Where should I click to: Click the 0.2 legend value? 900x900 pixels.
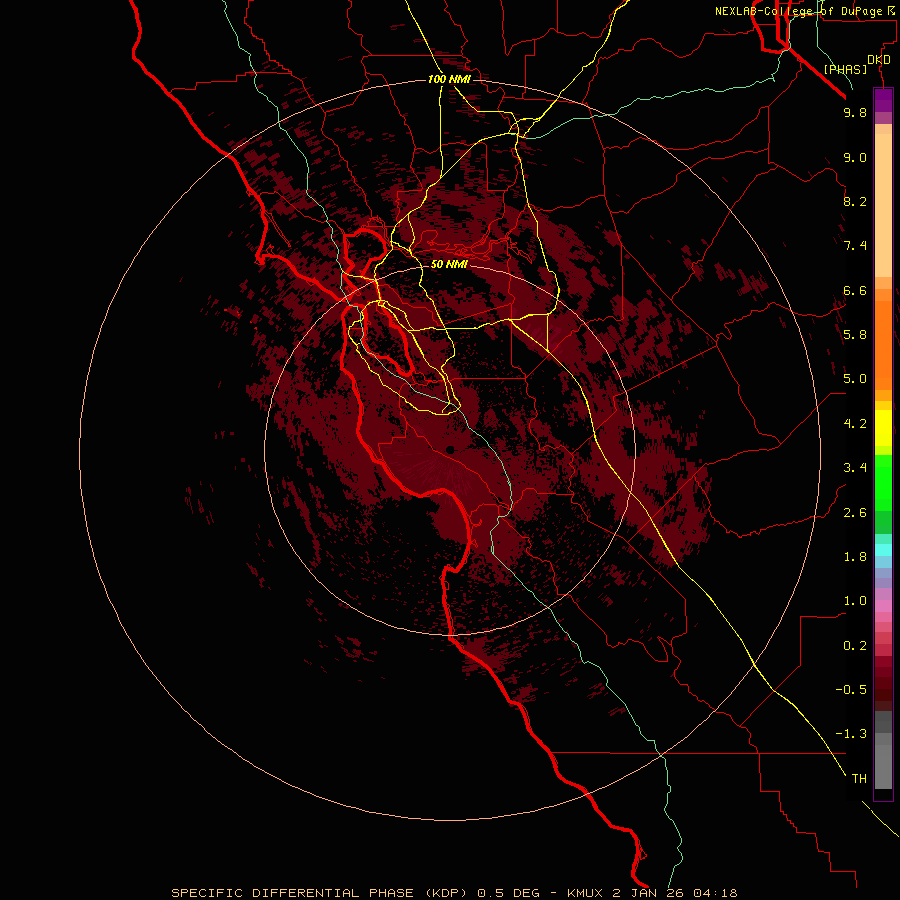pyautogui.click(x=855, y=646)
